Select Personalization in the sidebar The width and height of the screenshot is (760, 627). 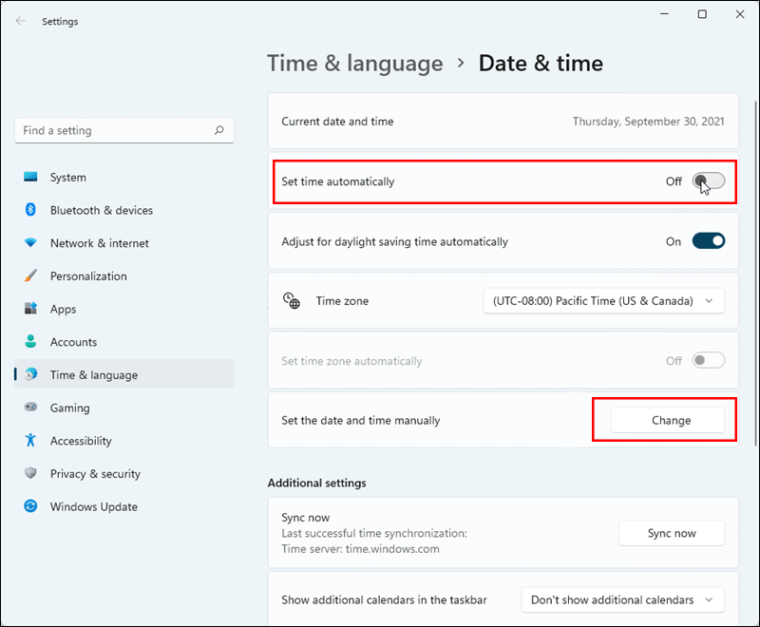tap(124, 276)
